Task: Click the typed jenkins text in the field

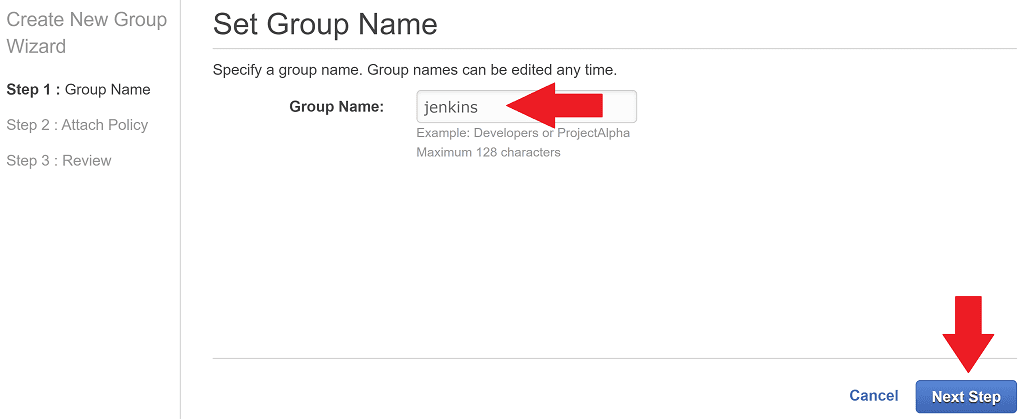Action: [451, 107]
